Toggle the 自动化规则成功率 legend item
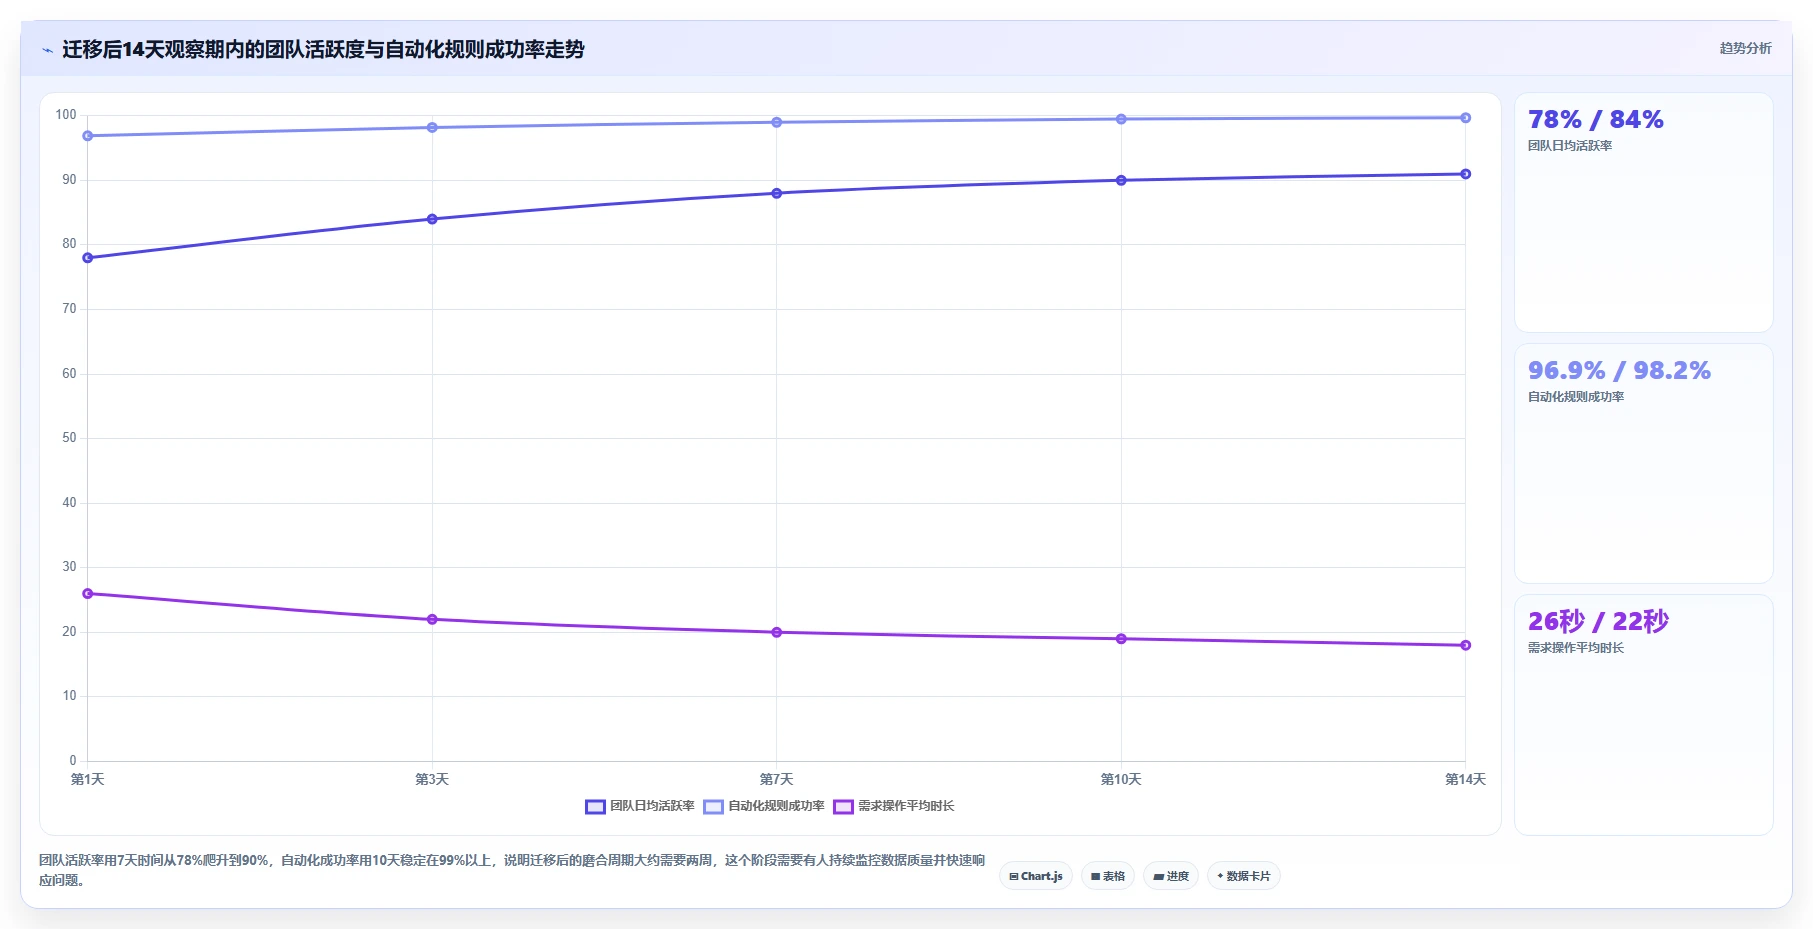1813x929 pixels. tap(764, 806)
